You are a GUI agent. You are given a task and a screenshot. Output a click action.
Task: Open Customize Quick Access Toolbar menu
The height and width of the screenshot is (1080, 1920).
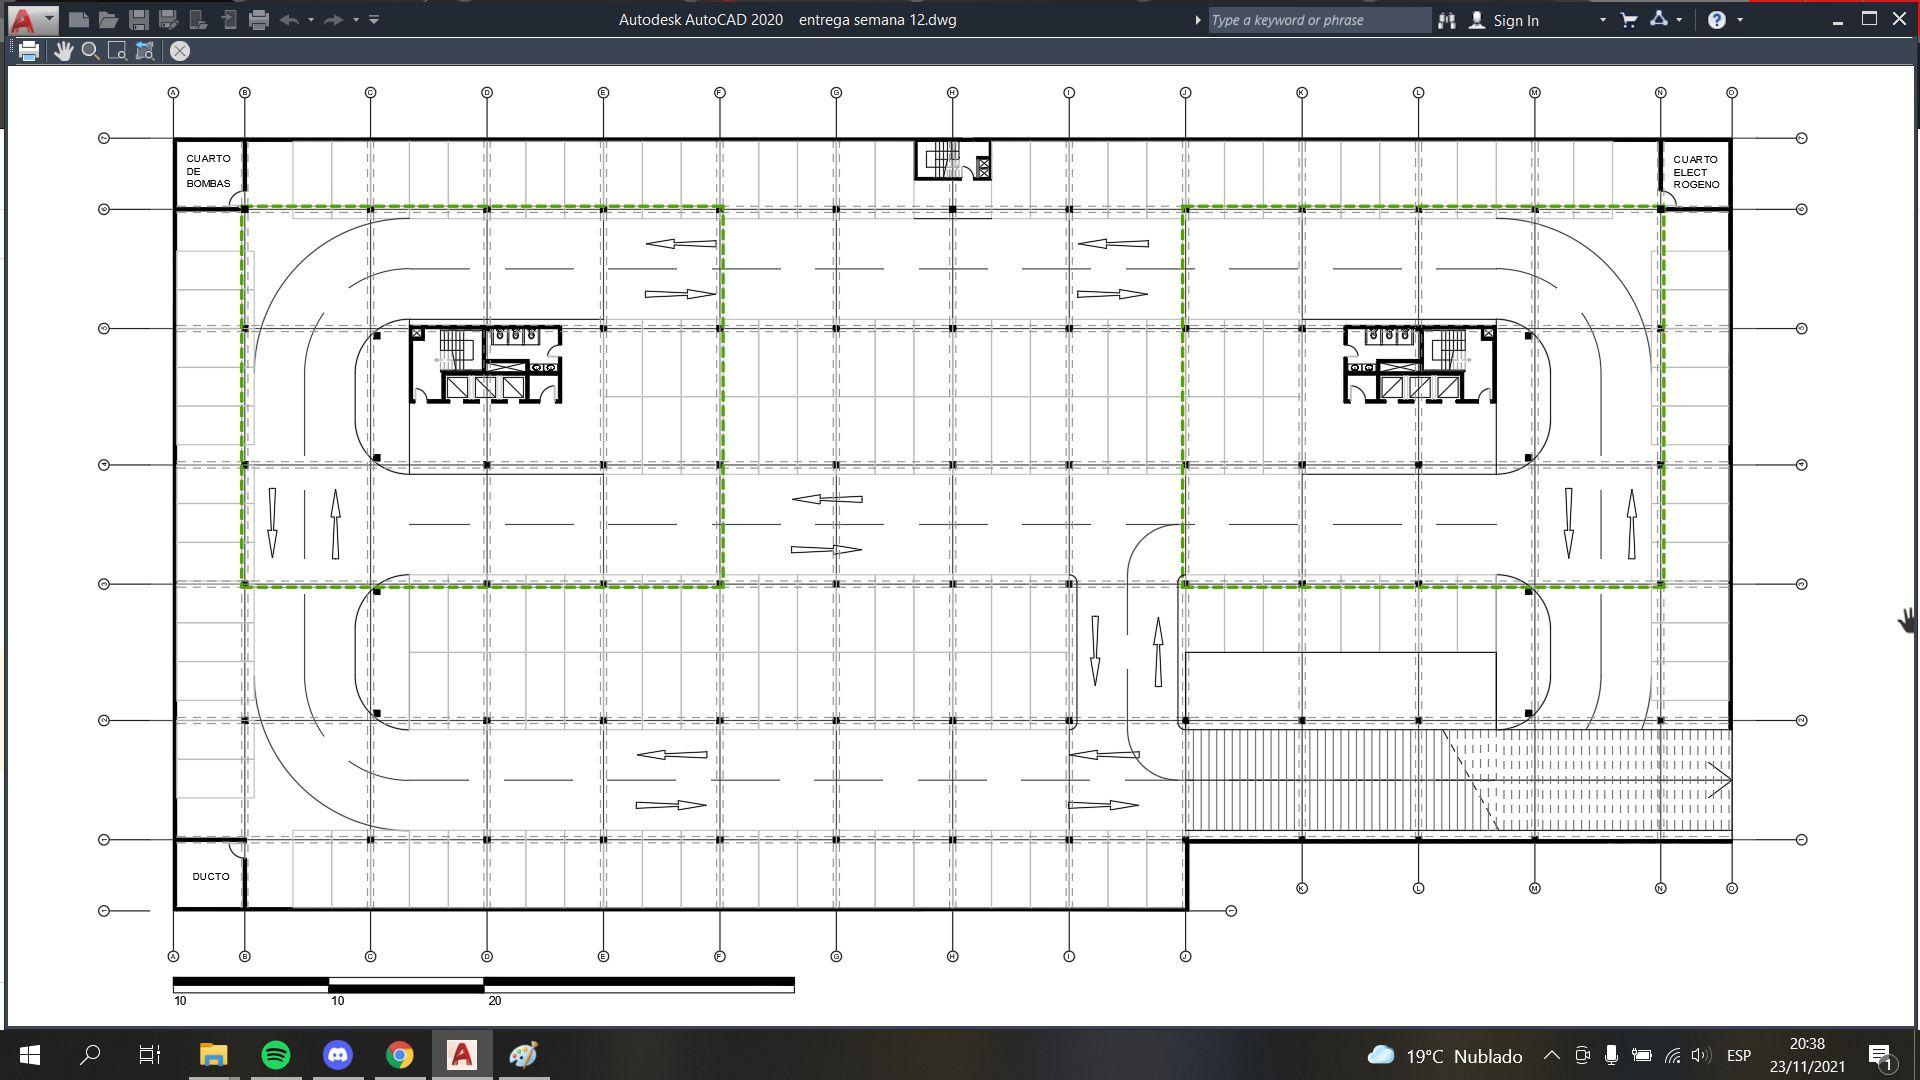pos(374,20)
